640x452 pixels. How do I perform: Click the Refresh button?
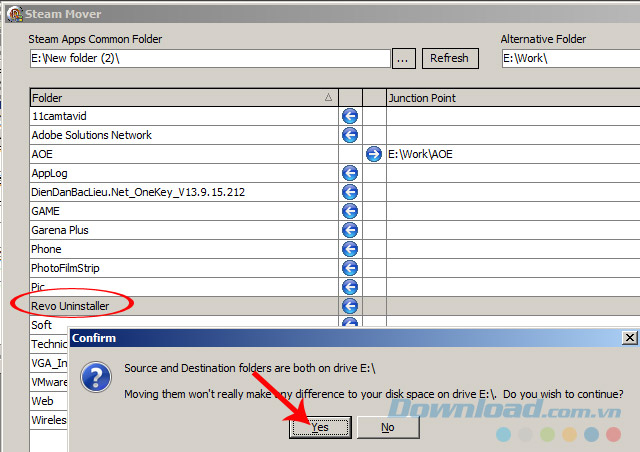(450, 58)
